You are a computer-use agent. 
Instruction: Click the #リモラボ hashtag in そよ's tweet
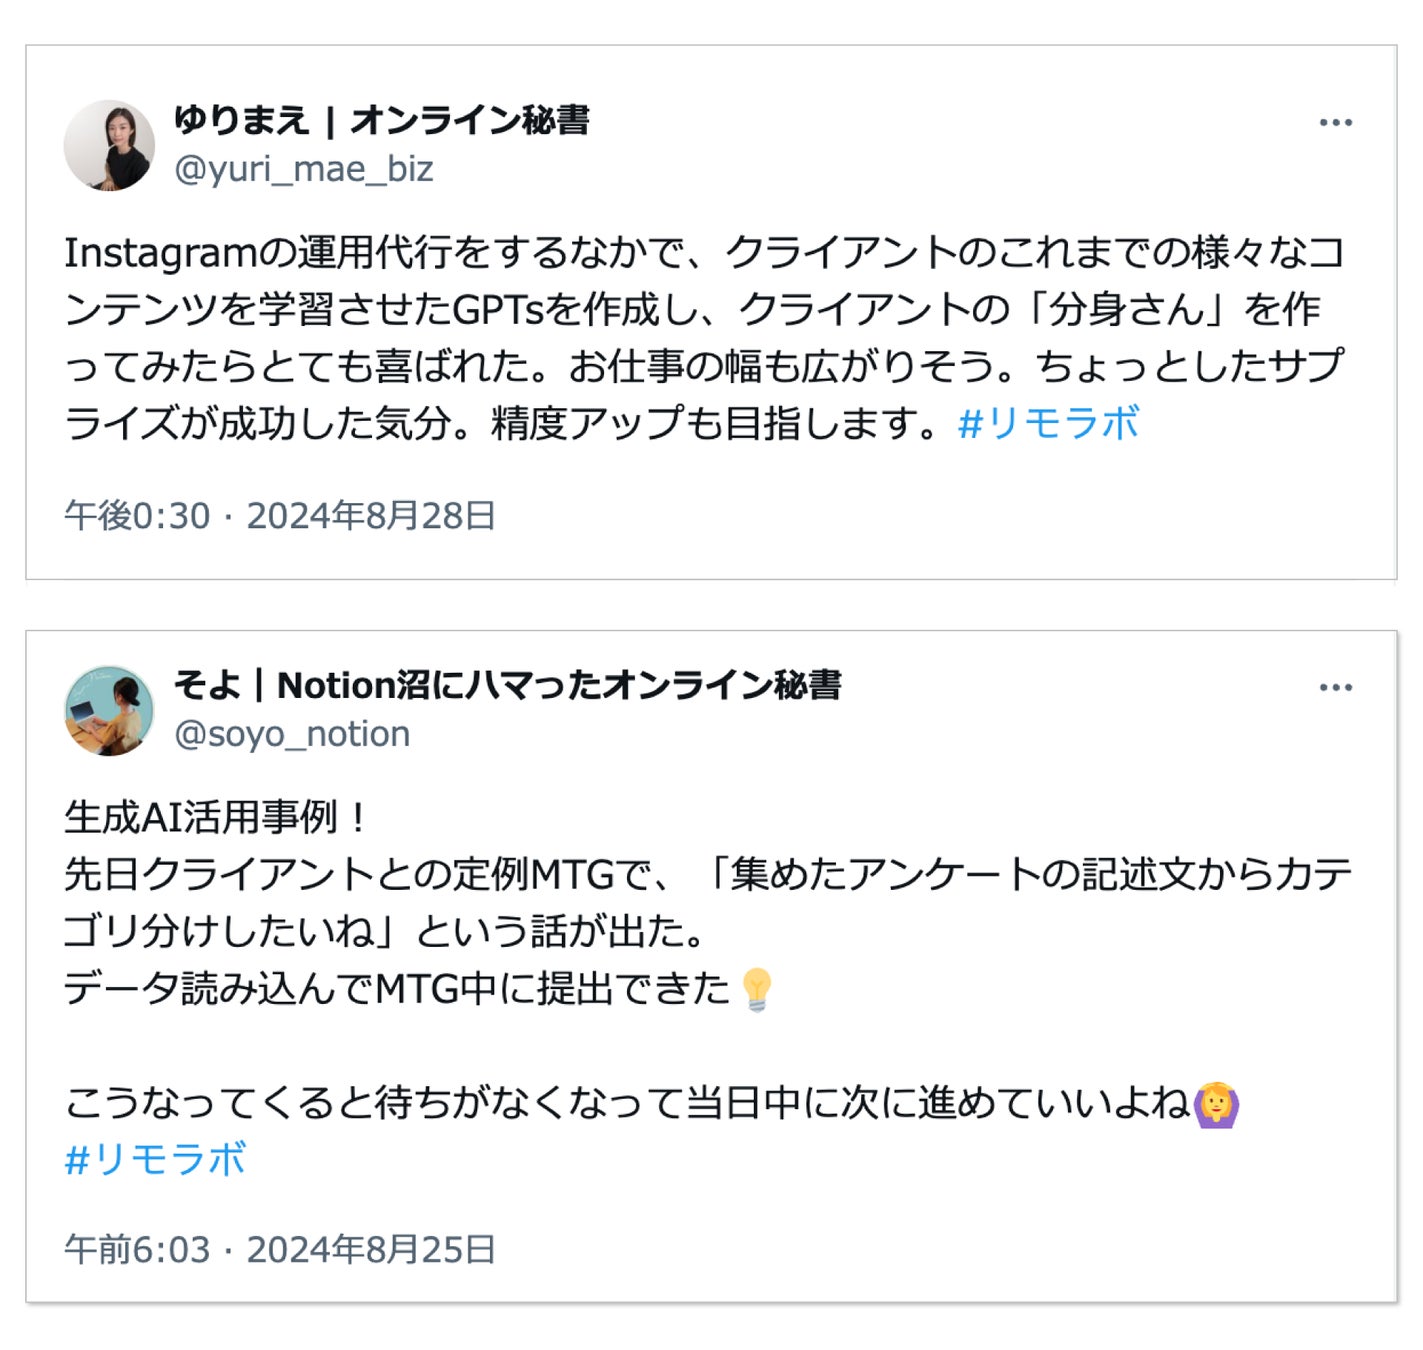click(155, 1160)
